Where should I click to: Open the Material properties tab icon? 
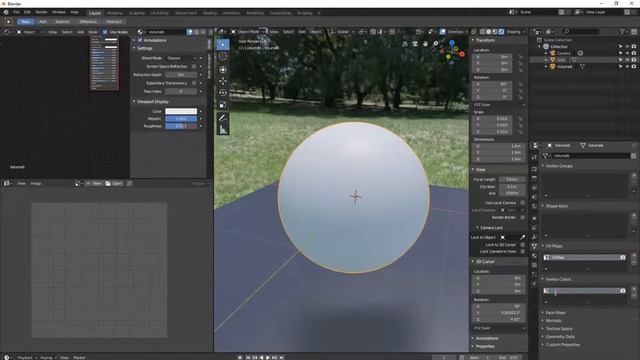point(534,256)
